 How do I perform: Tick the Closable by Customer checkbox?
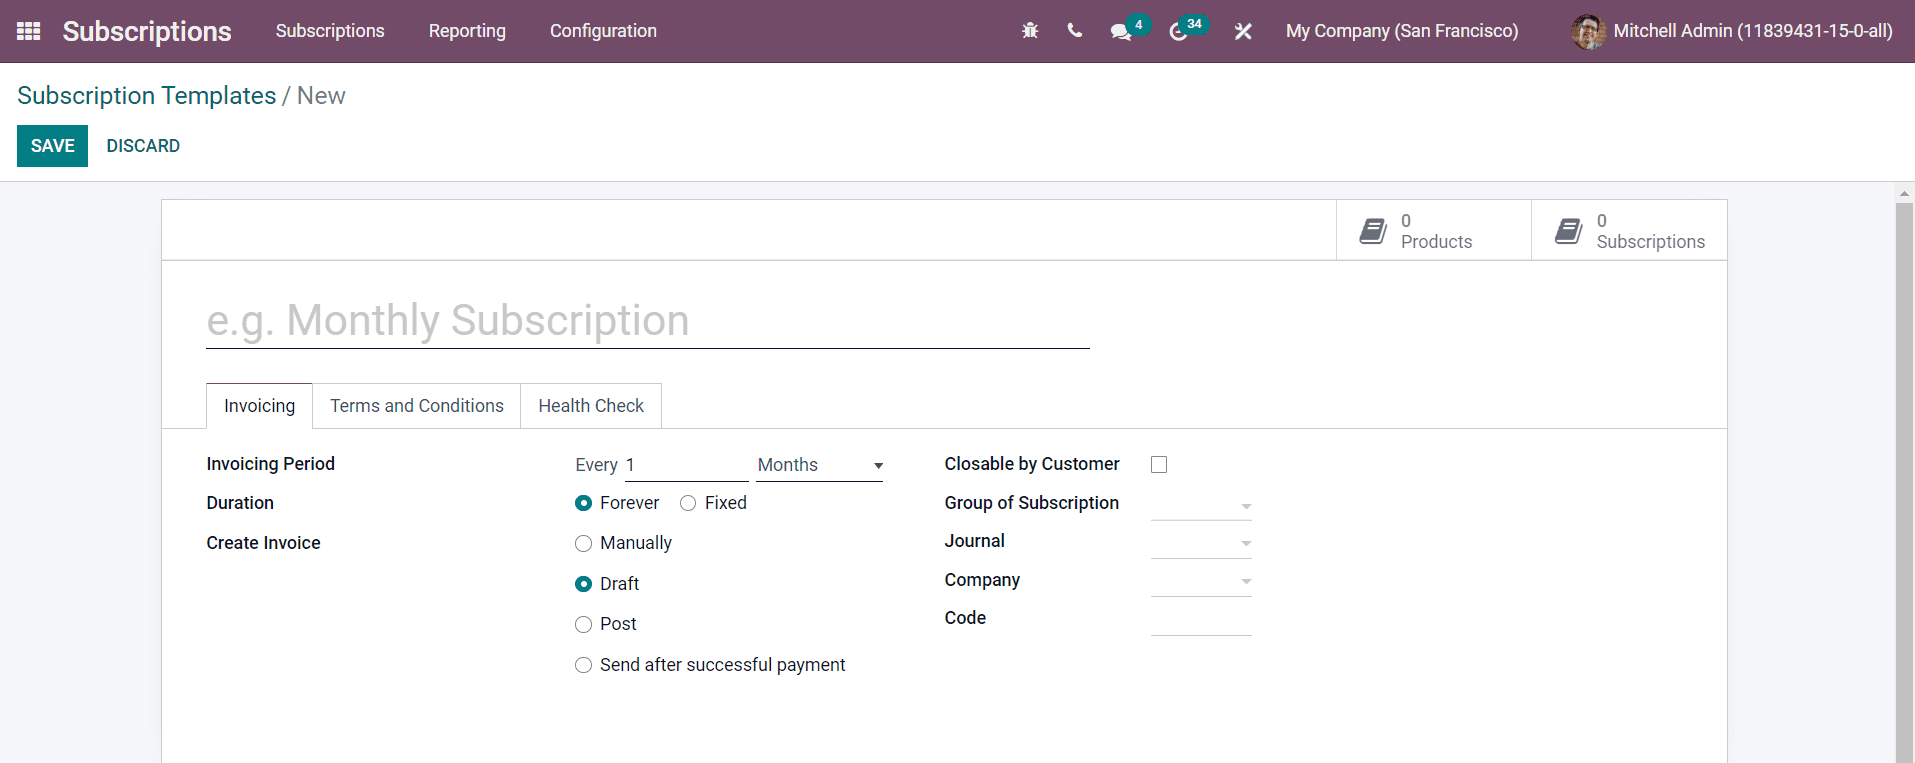coord(1159,464)
